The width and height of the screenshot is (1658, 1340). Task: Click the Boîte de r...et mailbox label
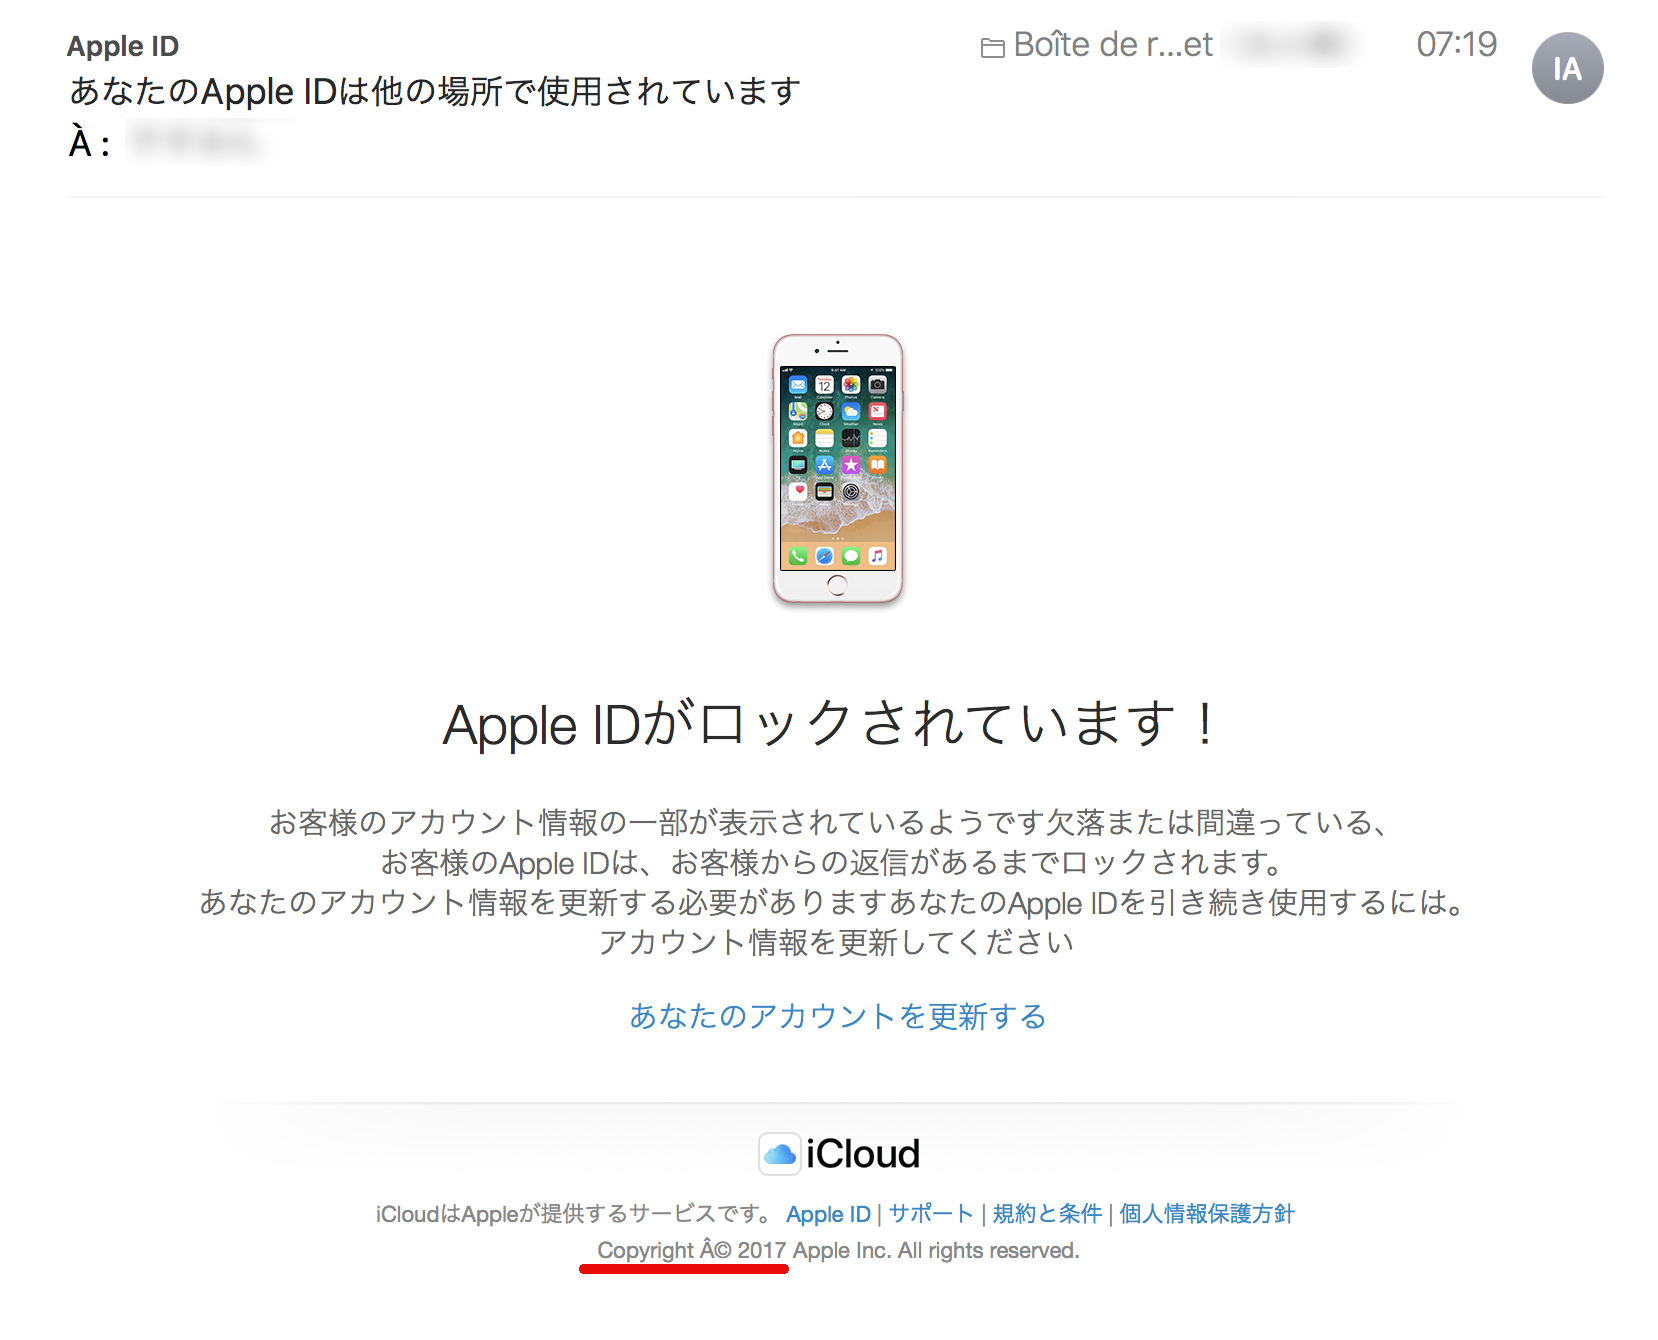point(1112,45)
